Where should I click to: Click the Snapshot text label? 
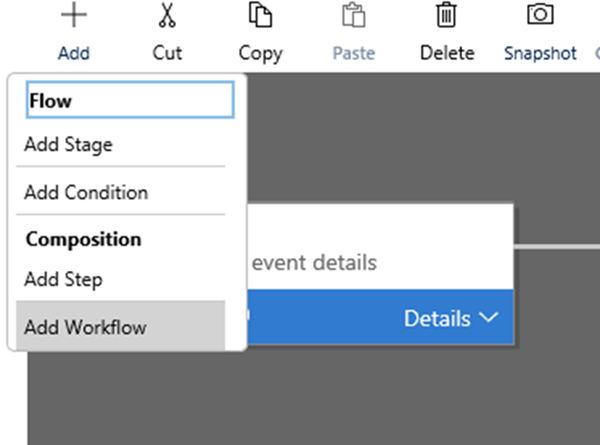pyautogui.click(x=540, y=54)
